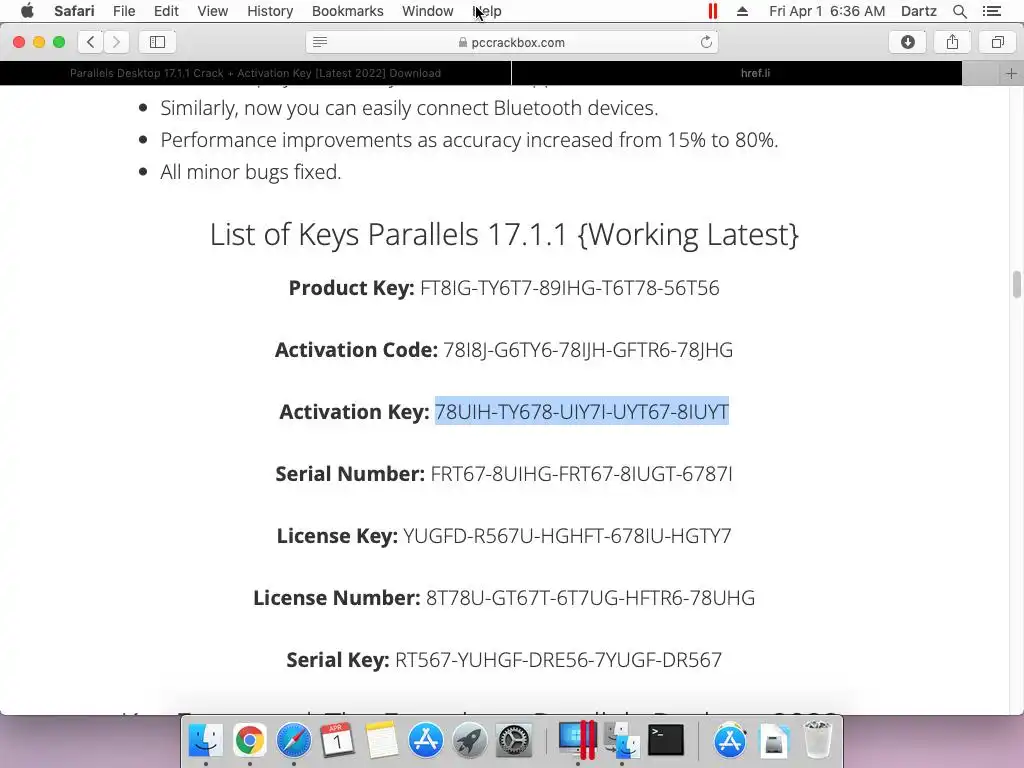Open Parallels Desktop from the Dock

pyautogui.click(x=577, y=740)
